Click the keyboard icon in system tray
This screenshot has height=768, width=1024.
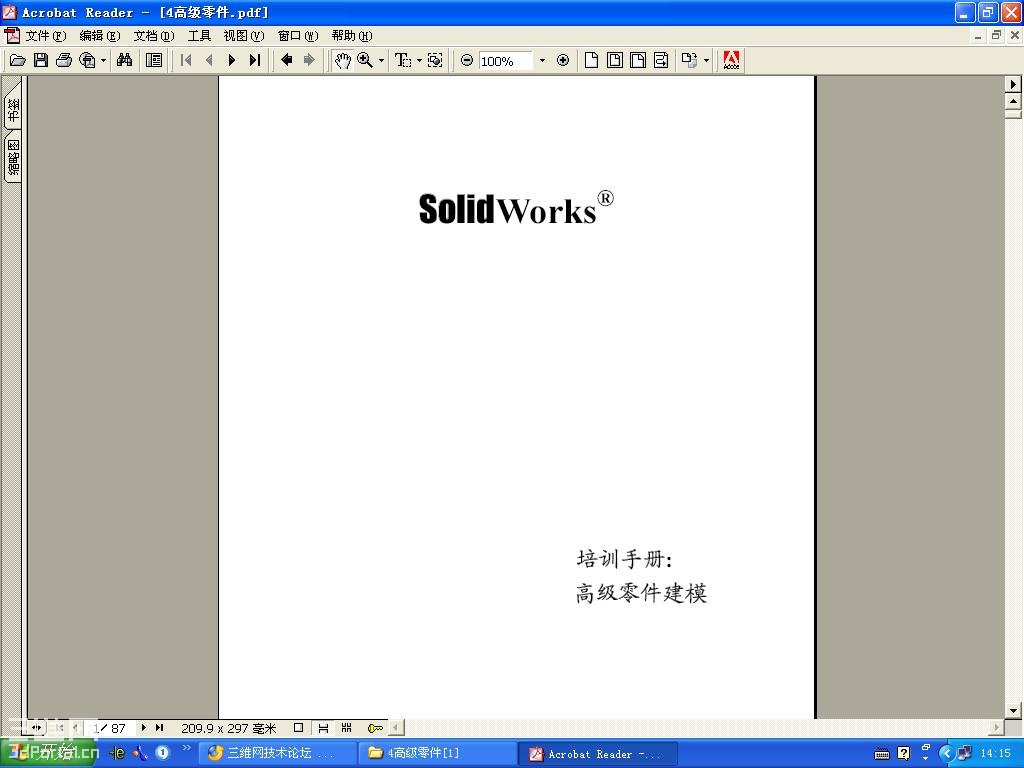882,754
